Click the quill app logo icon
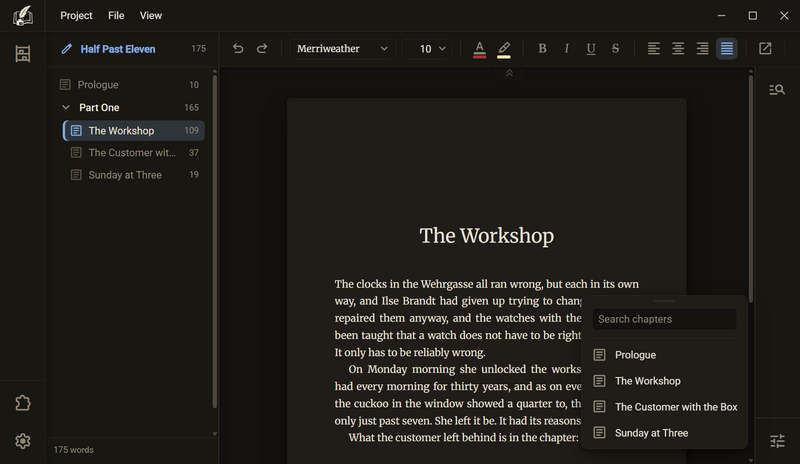The image size is (800, 464). point(22,16)
